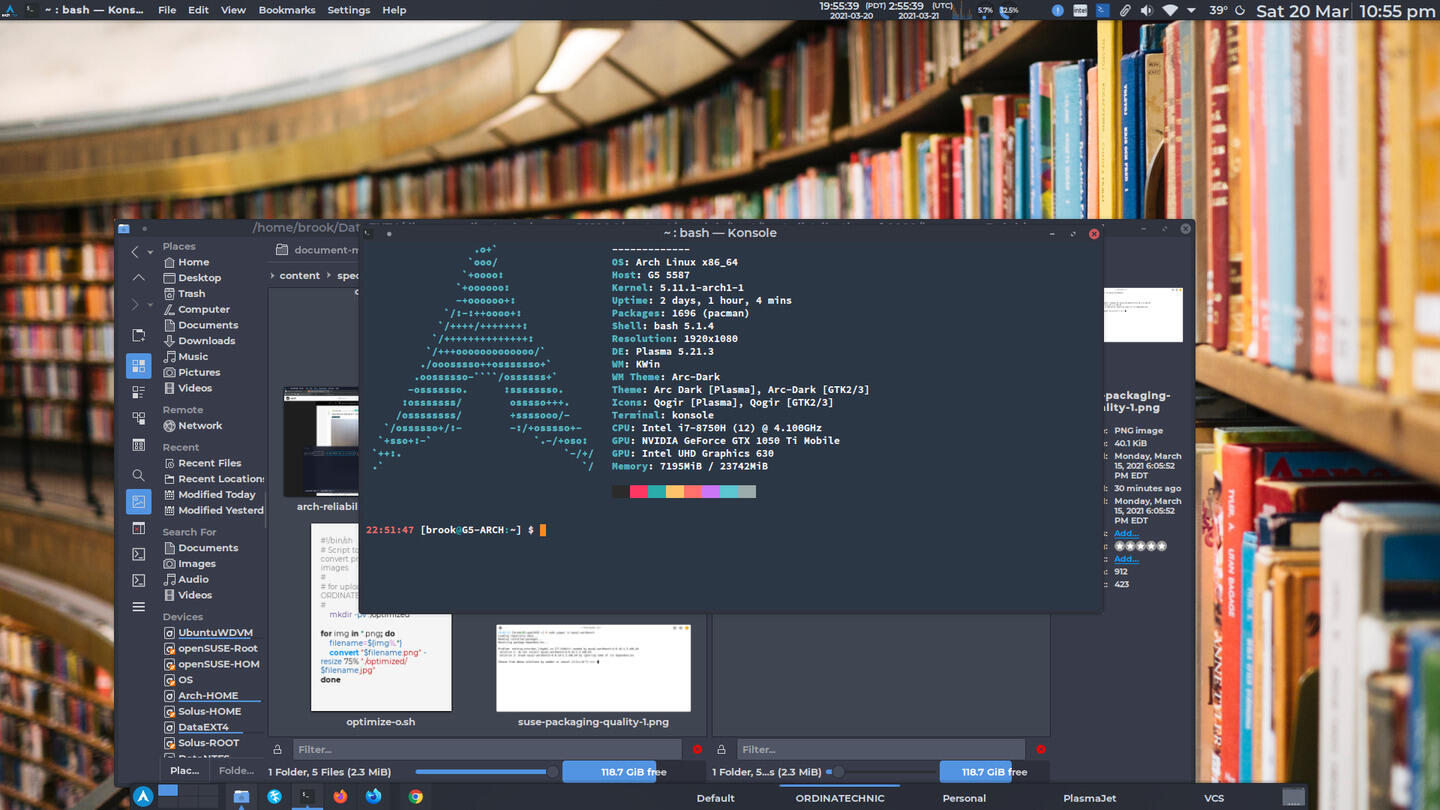Open the View menu

[x=233, y=10]
